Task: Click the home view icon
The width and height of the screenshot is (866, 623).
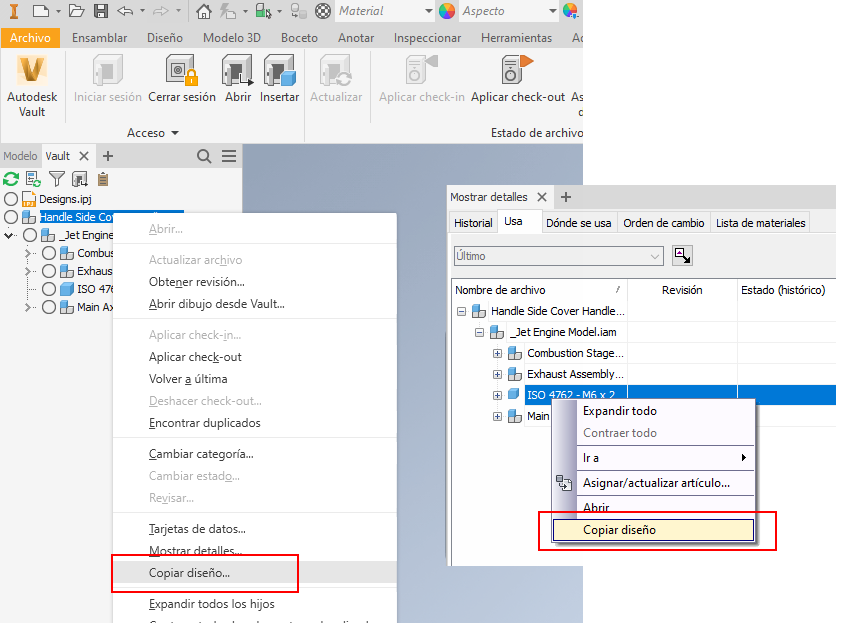Action: [x=204, y=10]
